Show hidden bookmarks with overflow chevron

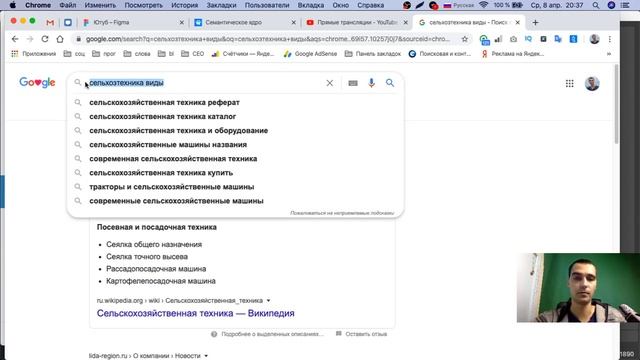[609, 53]
